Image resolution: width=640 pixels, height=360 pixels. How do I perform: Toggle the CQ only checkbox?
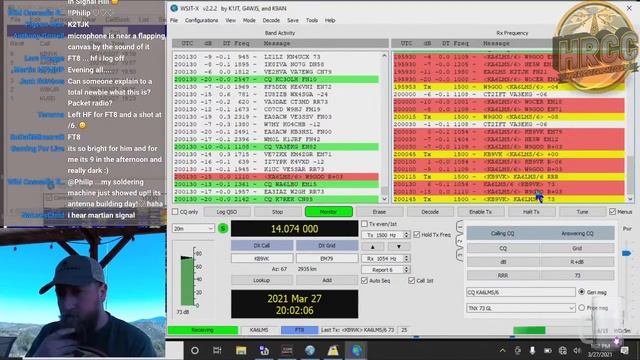175,212
